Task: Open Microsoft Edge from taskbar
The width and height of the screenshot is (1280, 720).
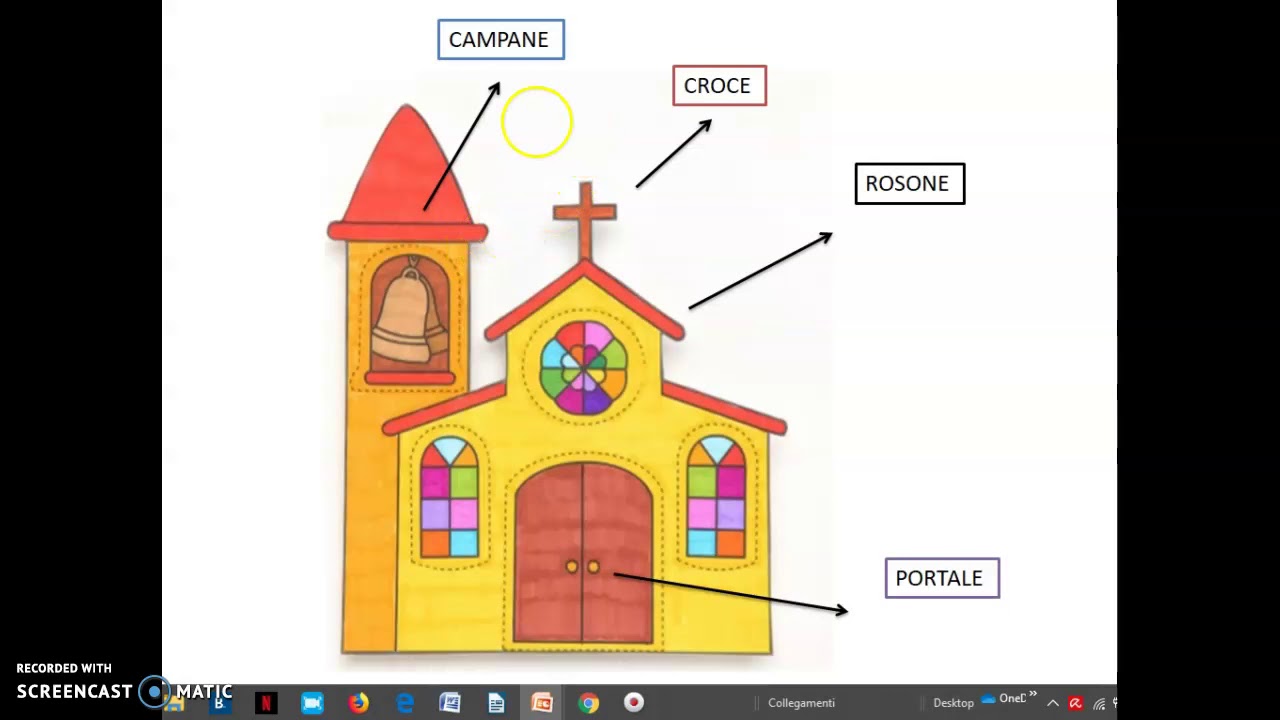Action: click(x=405, y=703)
